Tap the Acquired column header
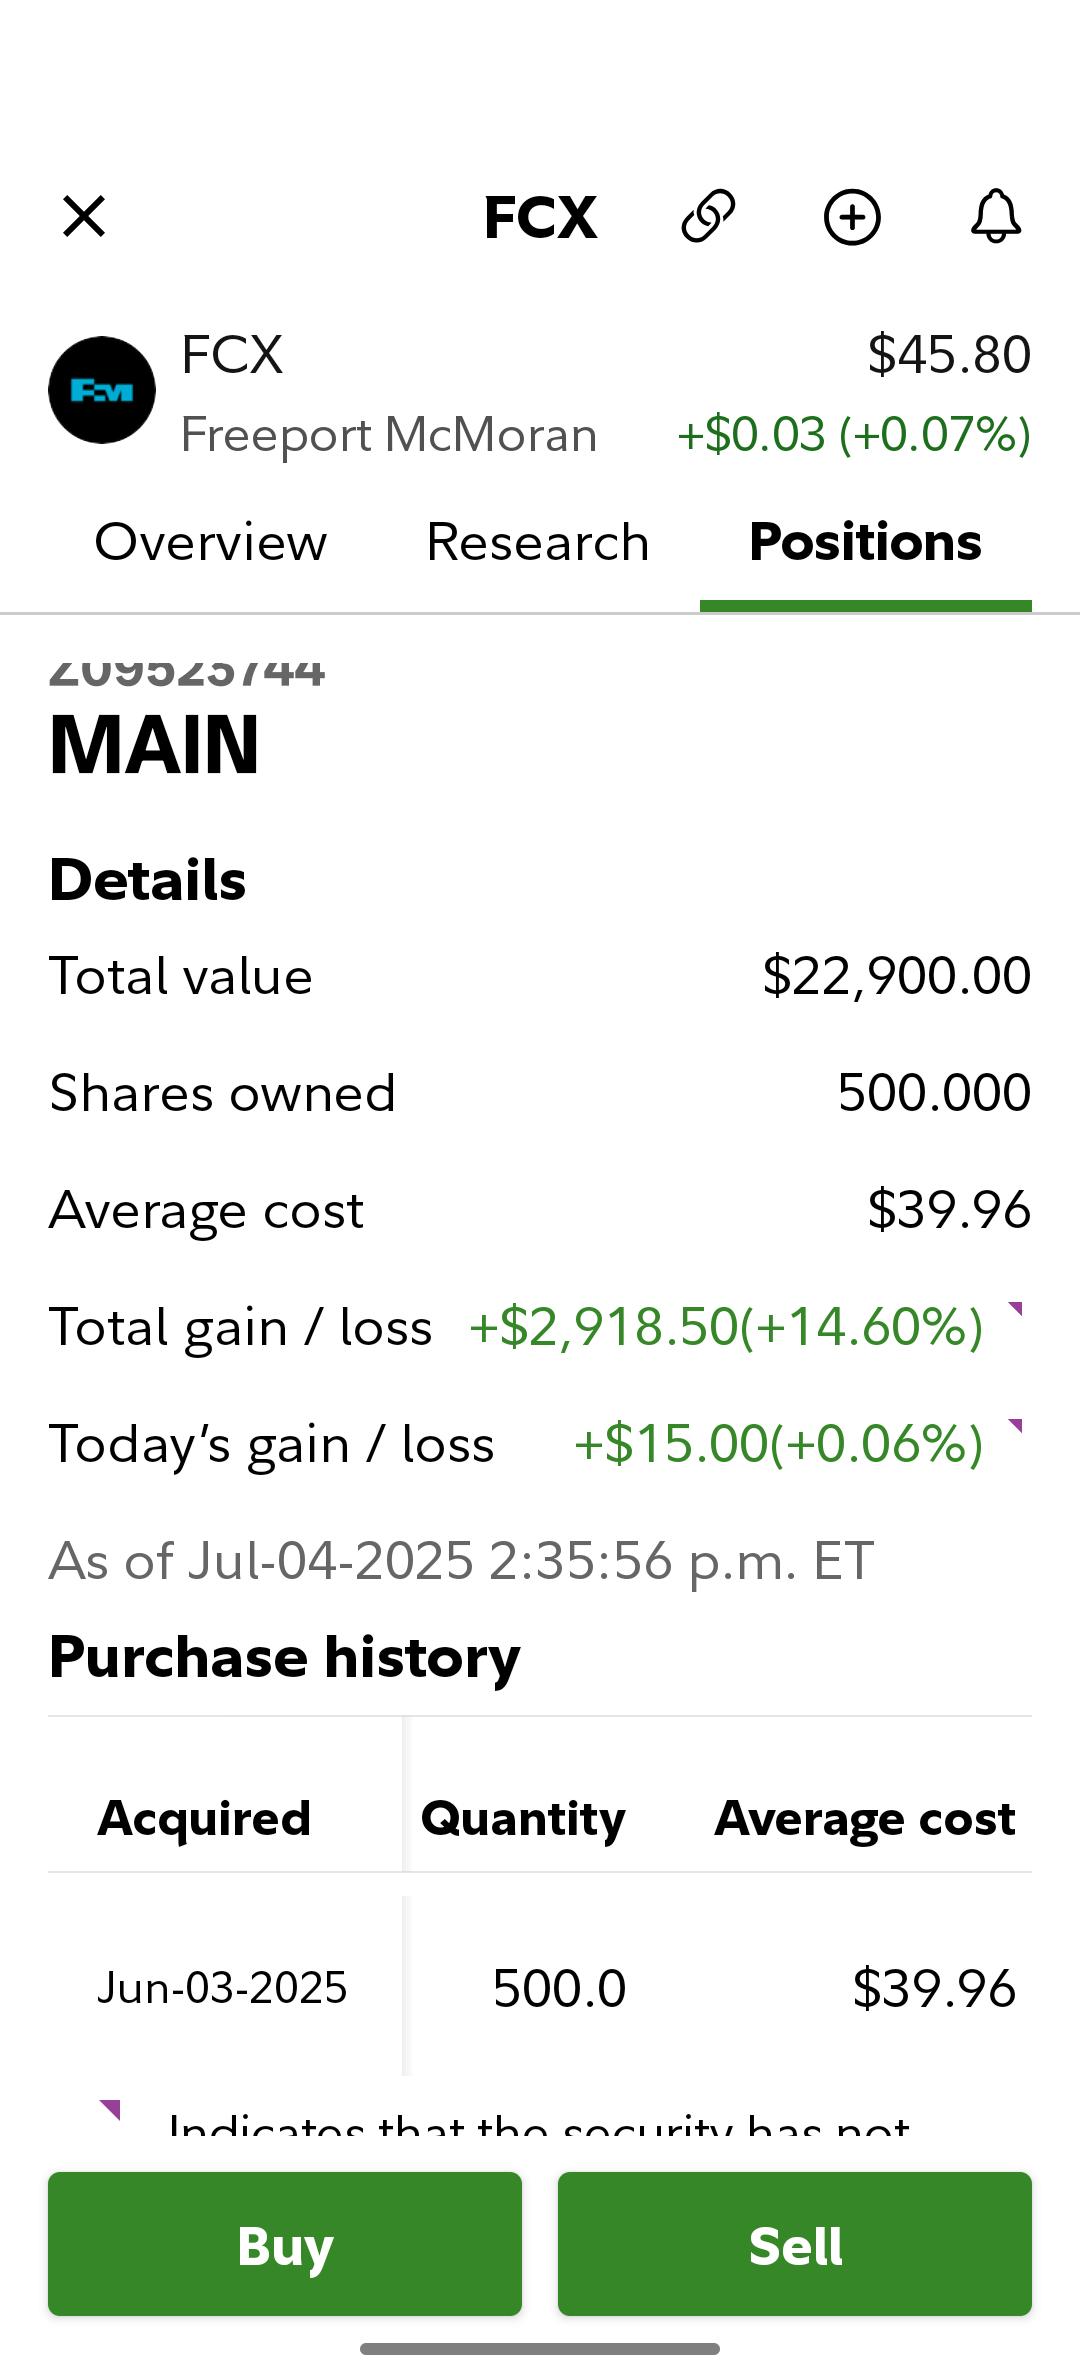The height and width of the screenshot is (2376, 1080). pos(204,1817)
